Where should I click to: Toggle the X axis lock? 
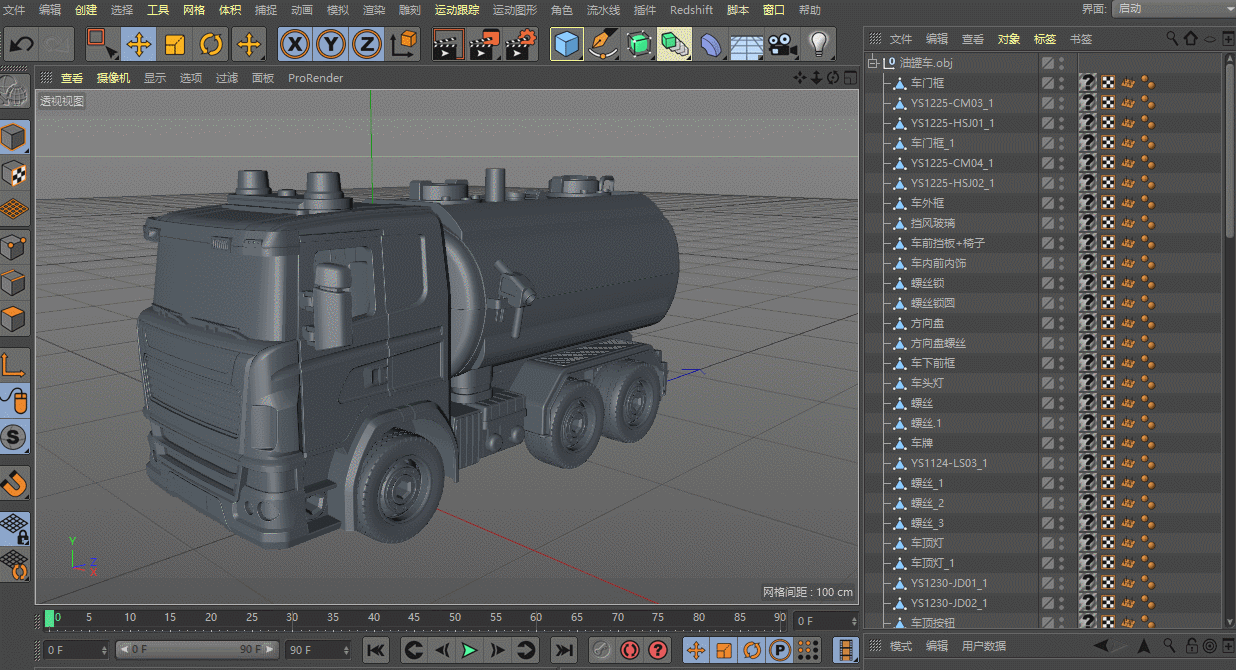(x=294, y=44)
